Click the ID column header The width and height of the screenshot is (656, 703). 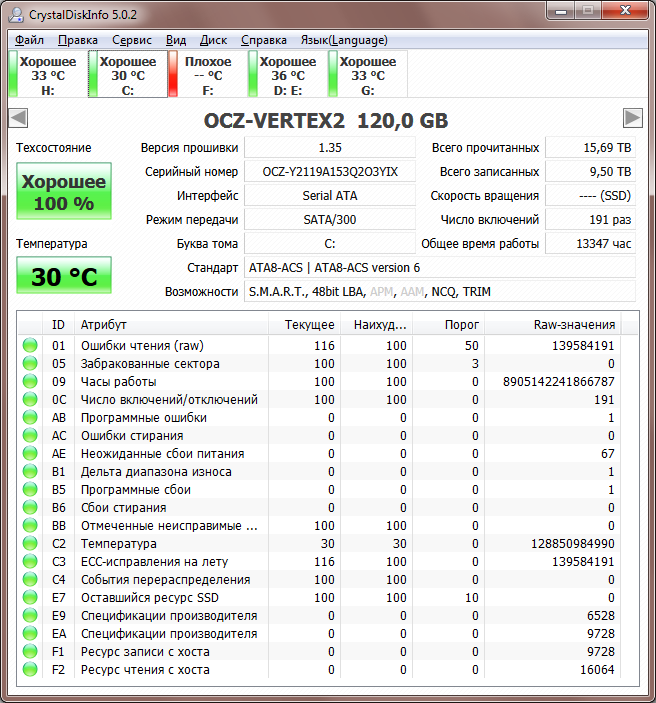click(x=58, y=325)
